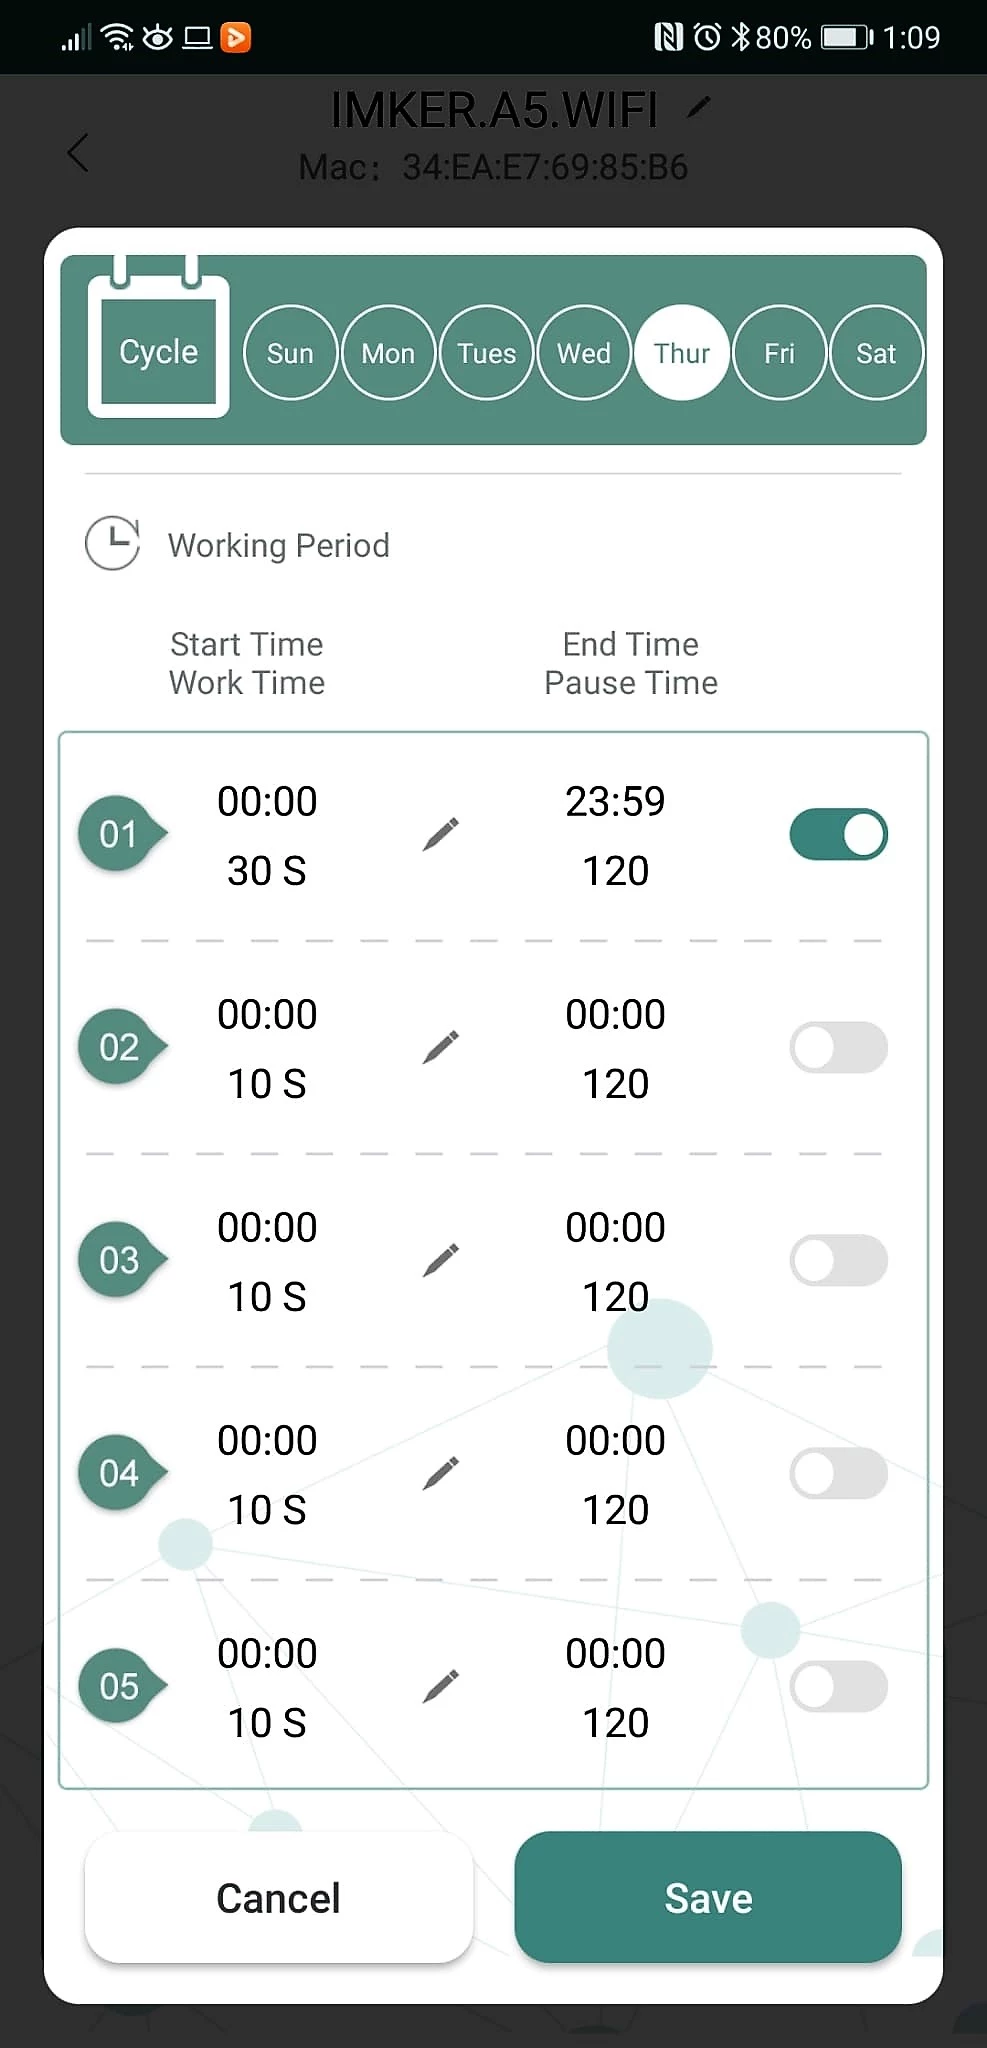The image size is (987, 2048).
Task: Go back using the arrow icon
Action: coord(78,153)
